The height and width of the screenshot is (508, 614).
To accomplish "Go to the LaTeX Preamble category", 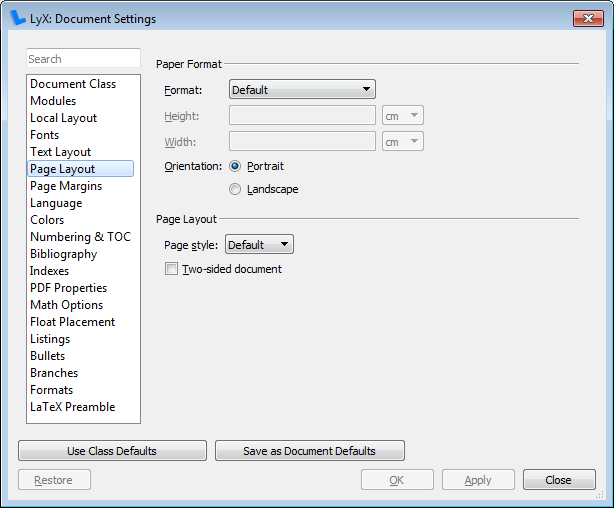I will (x=73, y=407).
